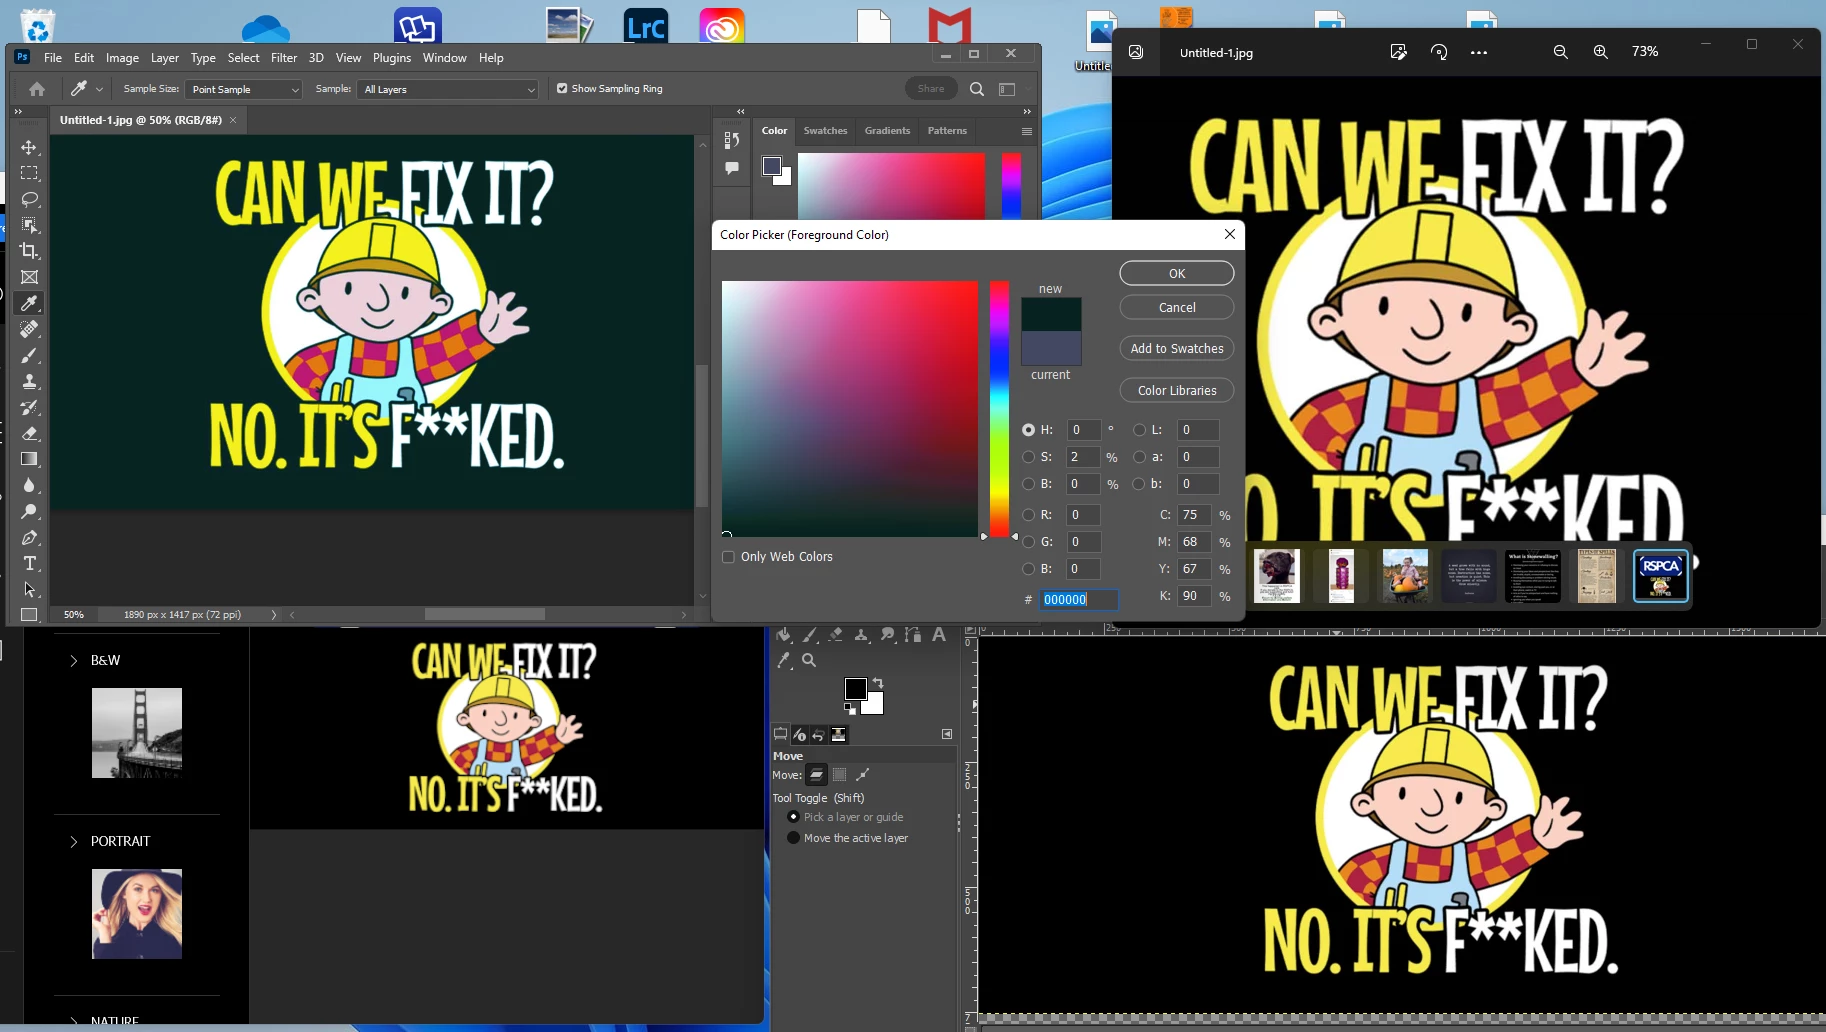The width and height of the screenshot is (1826, 1032).
Task: Select the Spot Healing Brush tool
Action: (x=29, y=329)
